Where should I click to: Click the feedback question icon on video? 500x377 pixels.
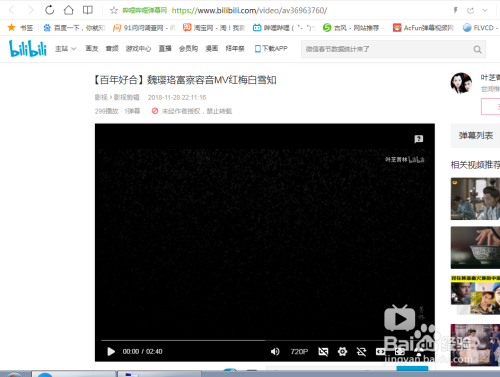pyautogui.click(x=419, y=139)
